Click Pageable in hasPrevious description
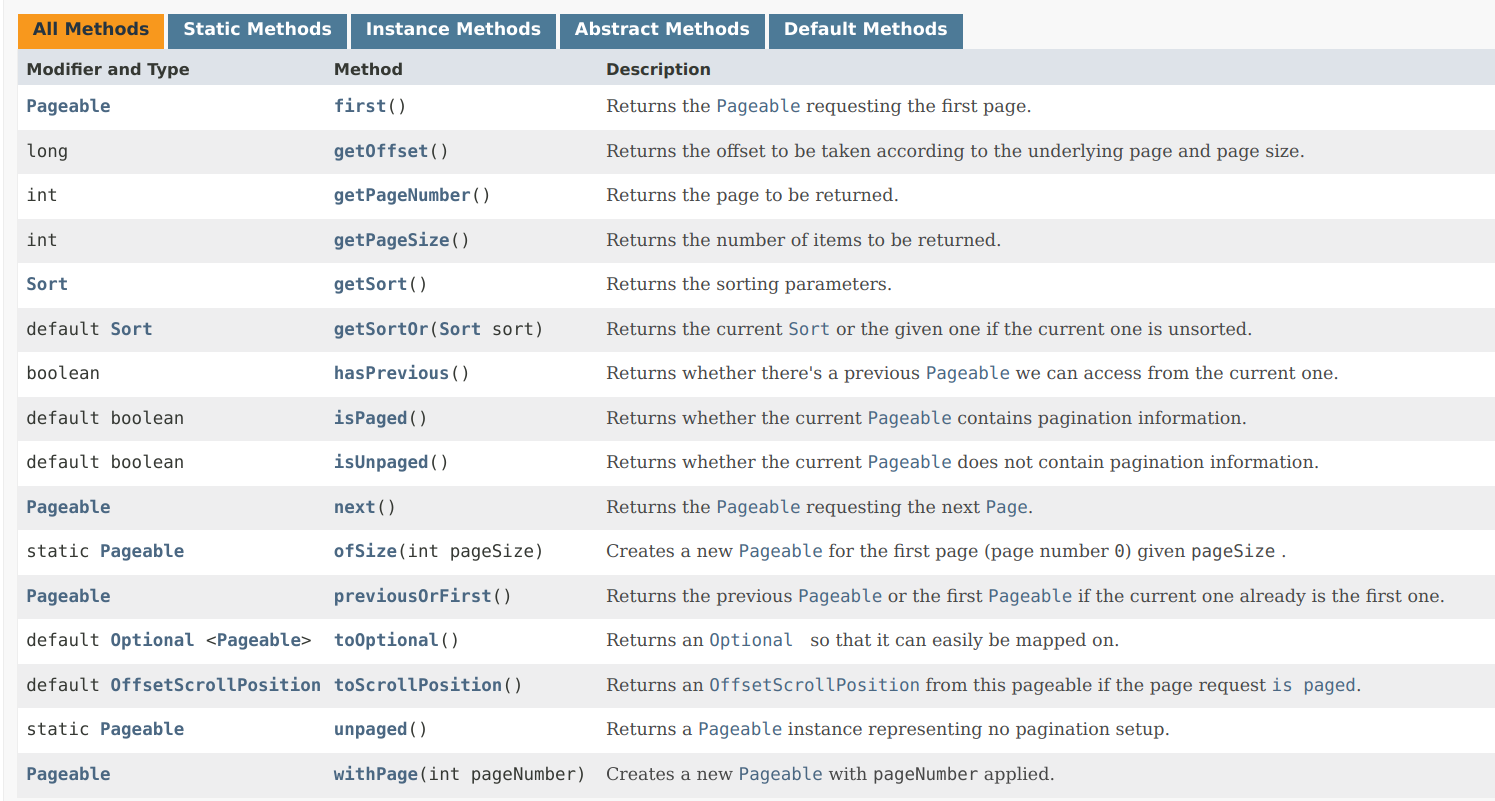 click(x=968, y=373)
